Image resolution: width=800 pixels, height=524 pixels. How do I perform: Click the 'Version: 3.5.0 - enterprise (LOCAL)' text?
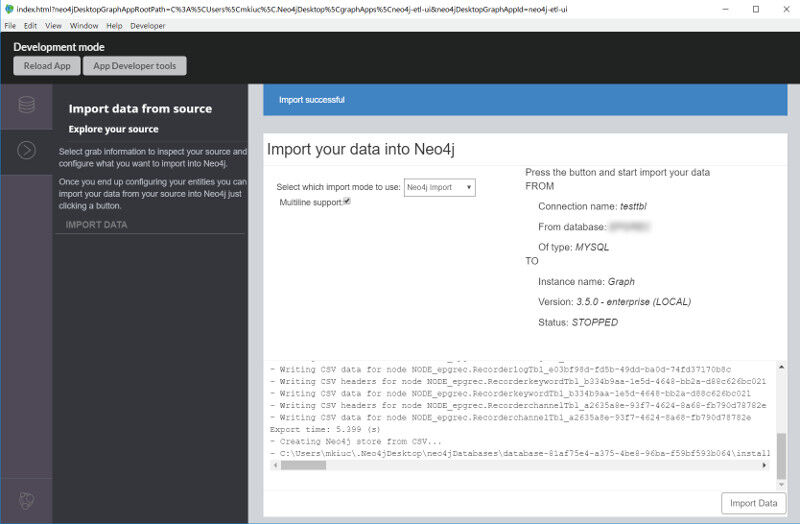(614, 302)
